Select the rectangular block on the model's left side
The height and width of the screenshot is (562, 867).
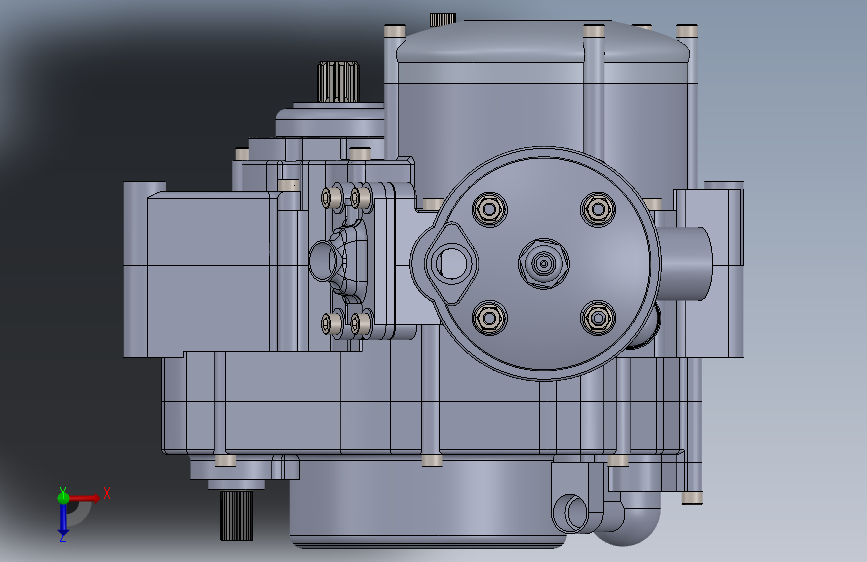pos(209,271)
